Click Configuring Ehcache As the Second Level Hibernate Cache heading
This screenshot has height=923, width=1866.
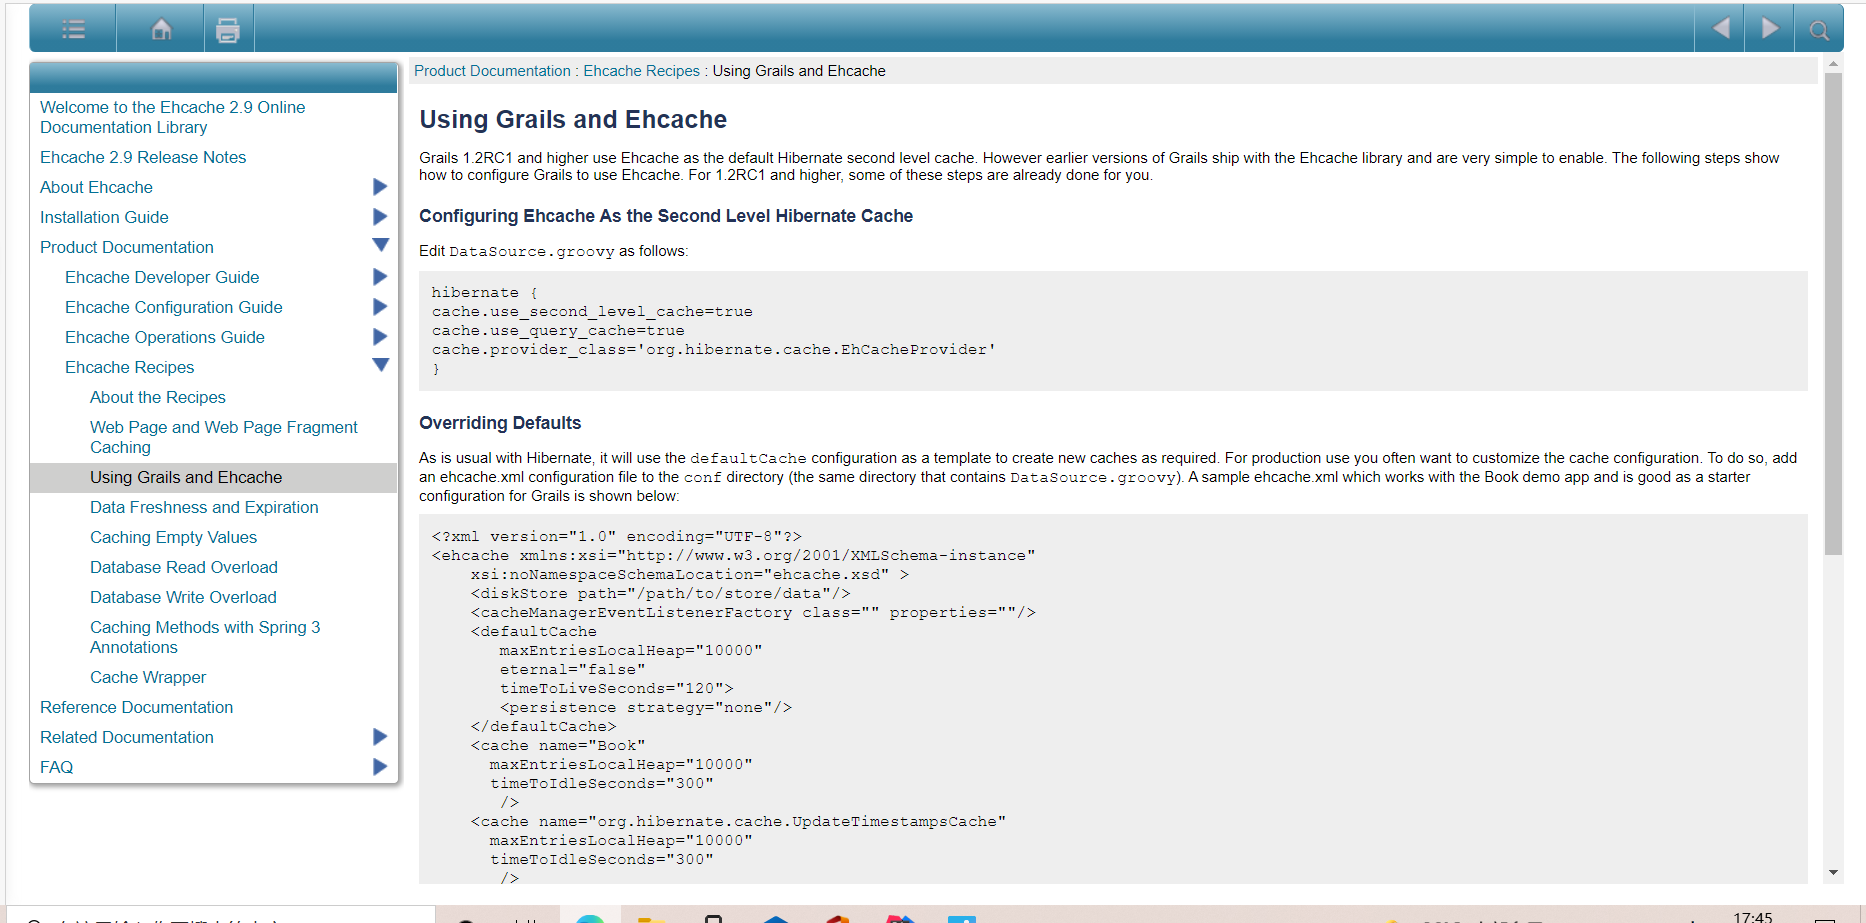666,216
